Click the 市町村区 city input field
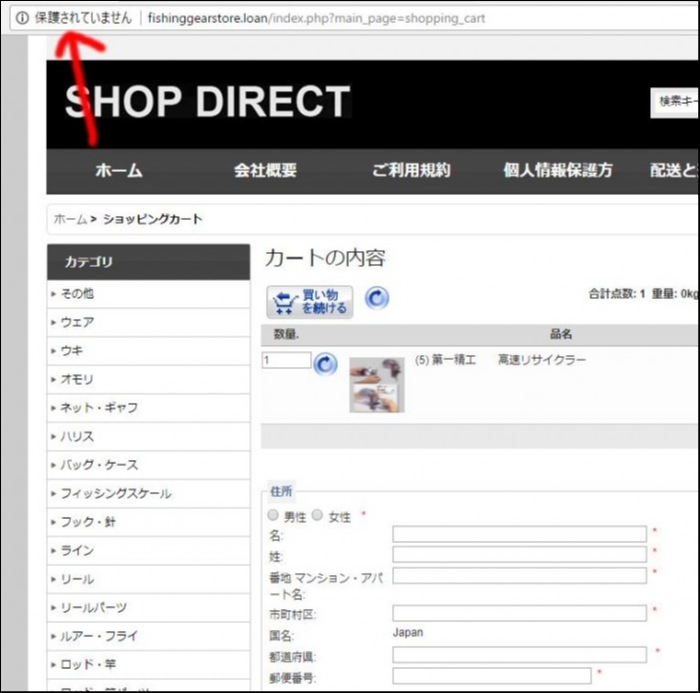The width and height of the screenshot is (700, 693). pos(519,613)
